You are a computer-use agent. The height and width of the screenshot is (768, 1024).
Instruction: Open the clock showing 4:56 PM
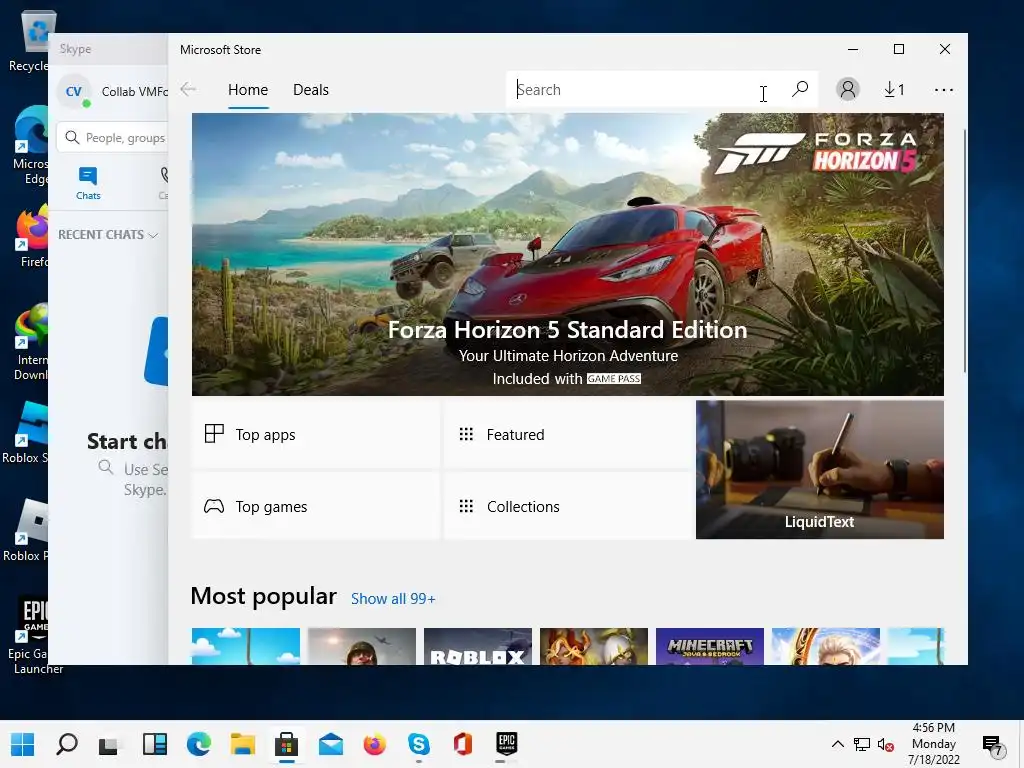click(x=933, y=744)
